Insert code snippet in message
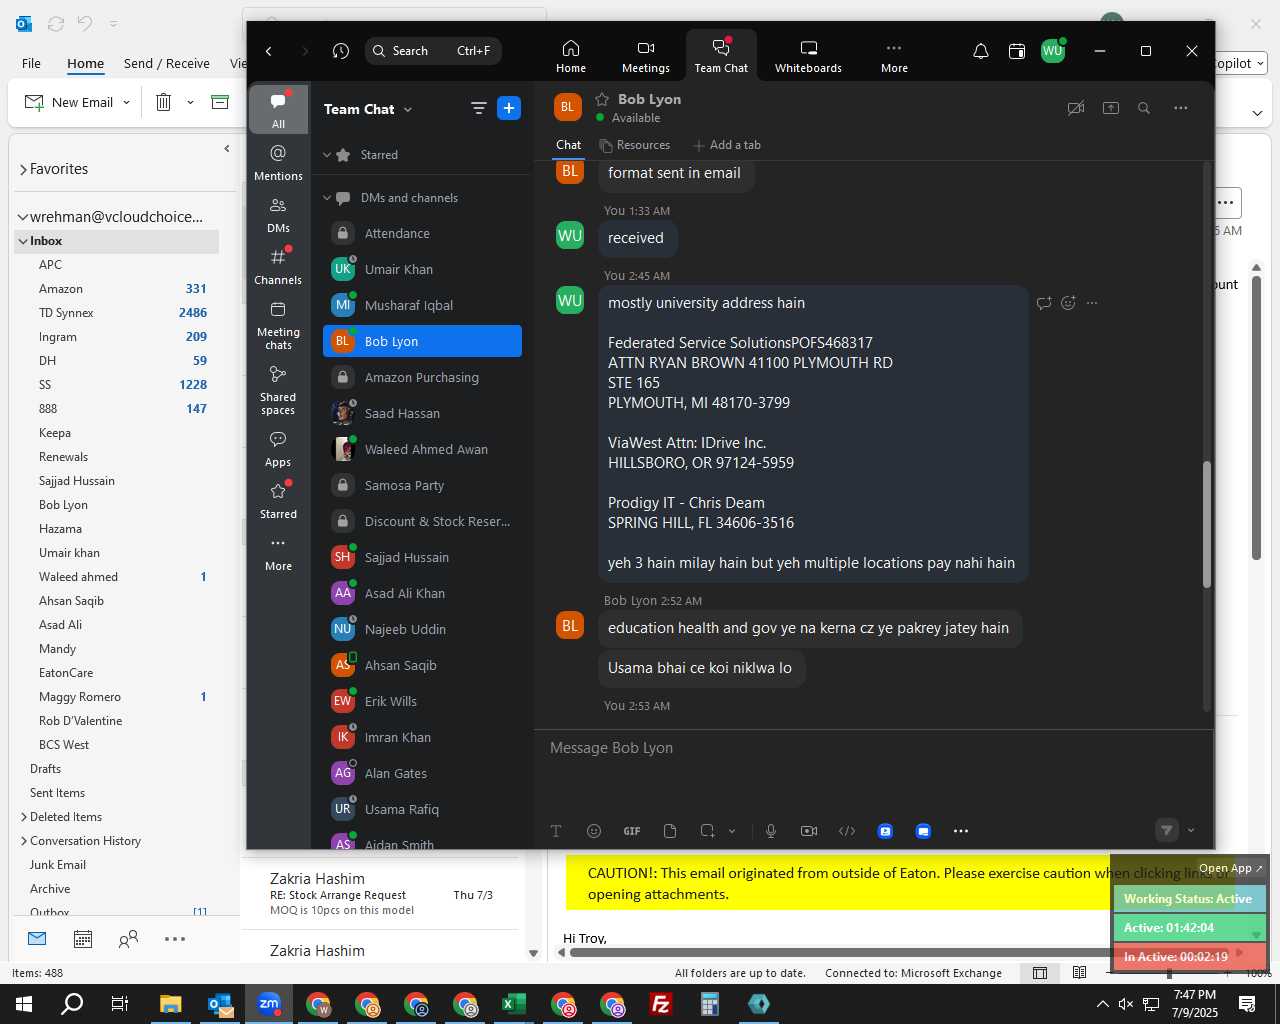The height and width of the screenshot is (1024, 1280). (847, 831)
